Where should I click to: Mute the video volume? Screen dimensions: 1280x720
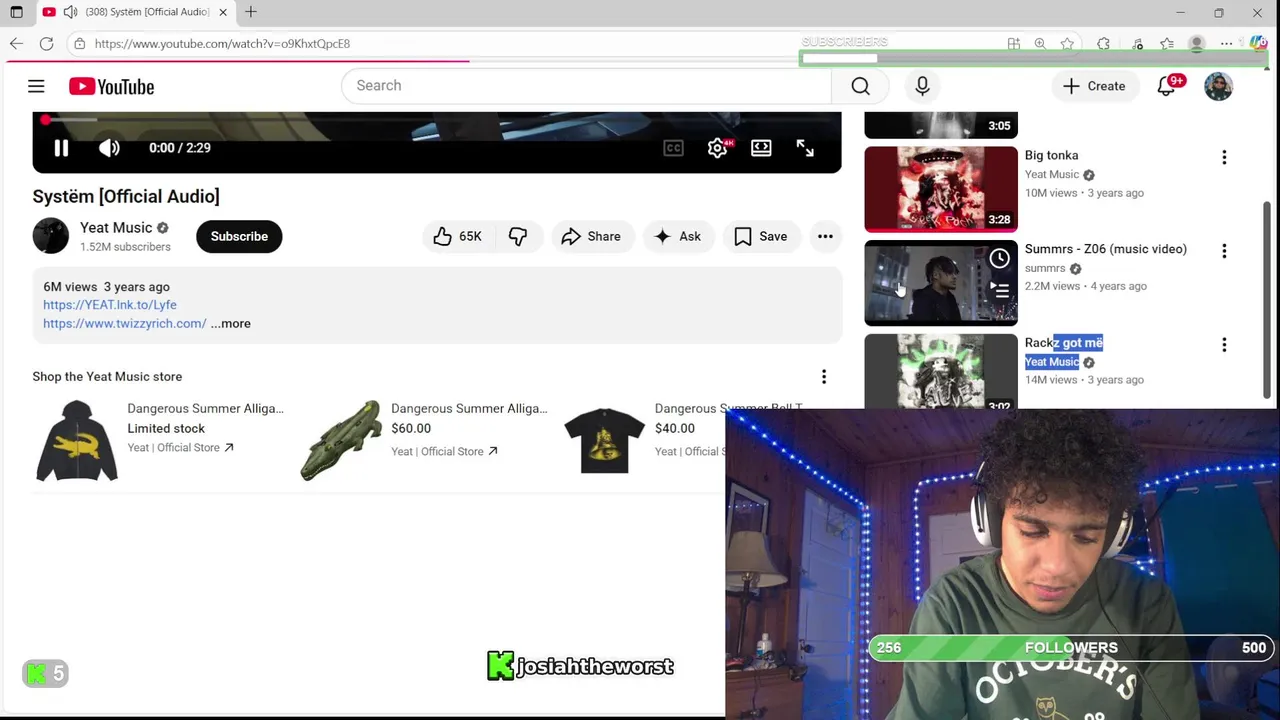tap(109, 148)
